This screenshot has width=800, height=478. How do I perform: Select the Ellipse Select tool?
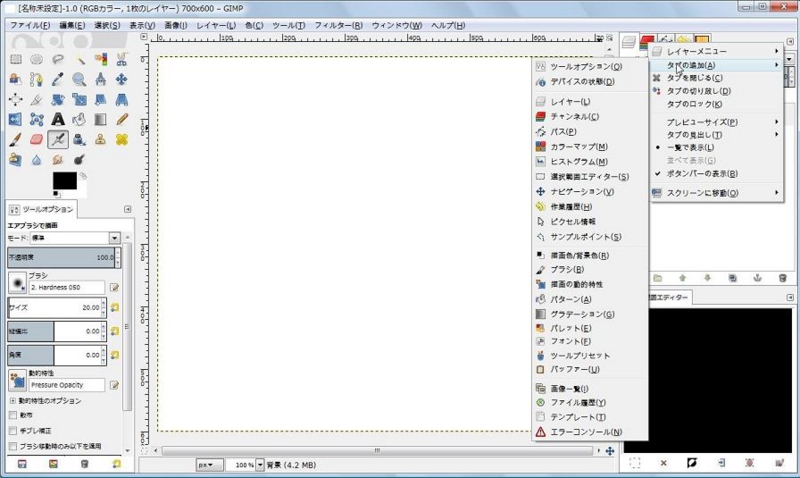(36, 59)
